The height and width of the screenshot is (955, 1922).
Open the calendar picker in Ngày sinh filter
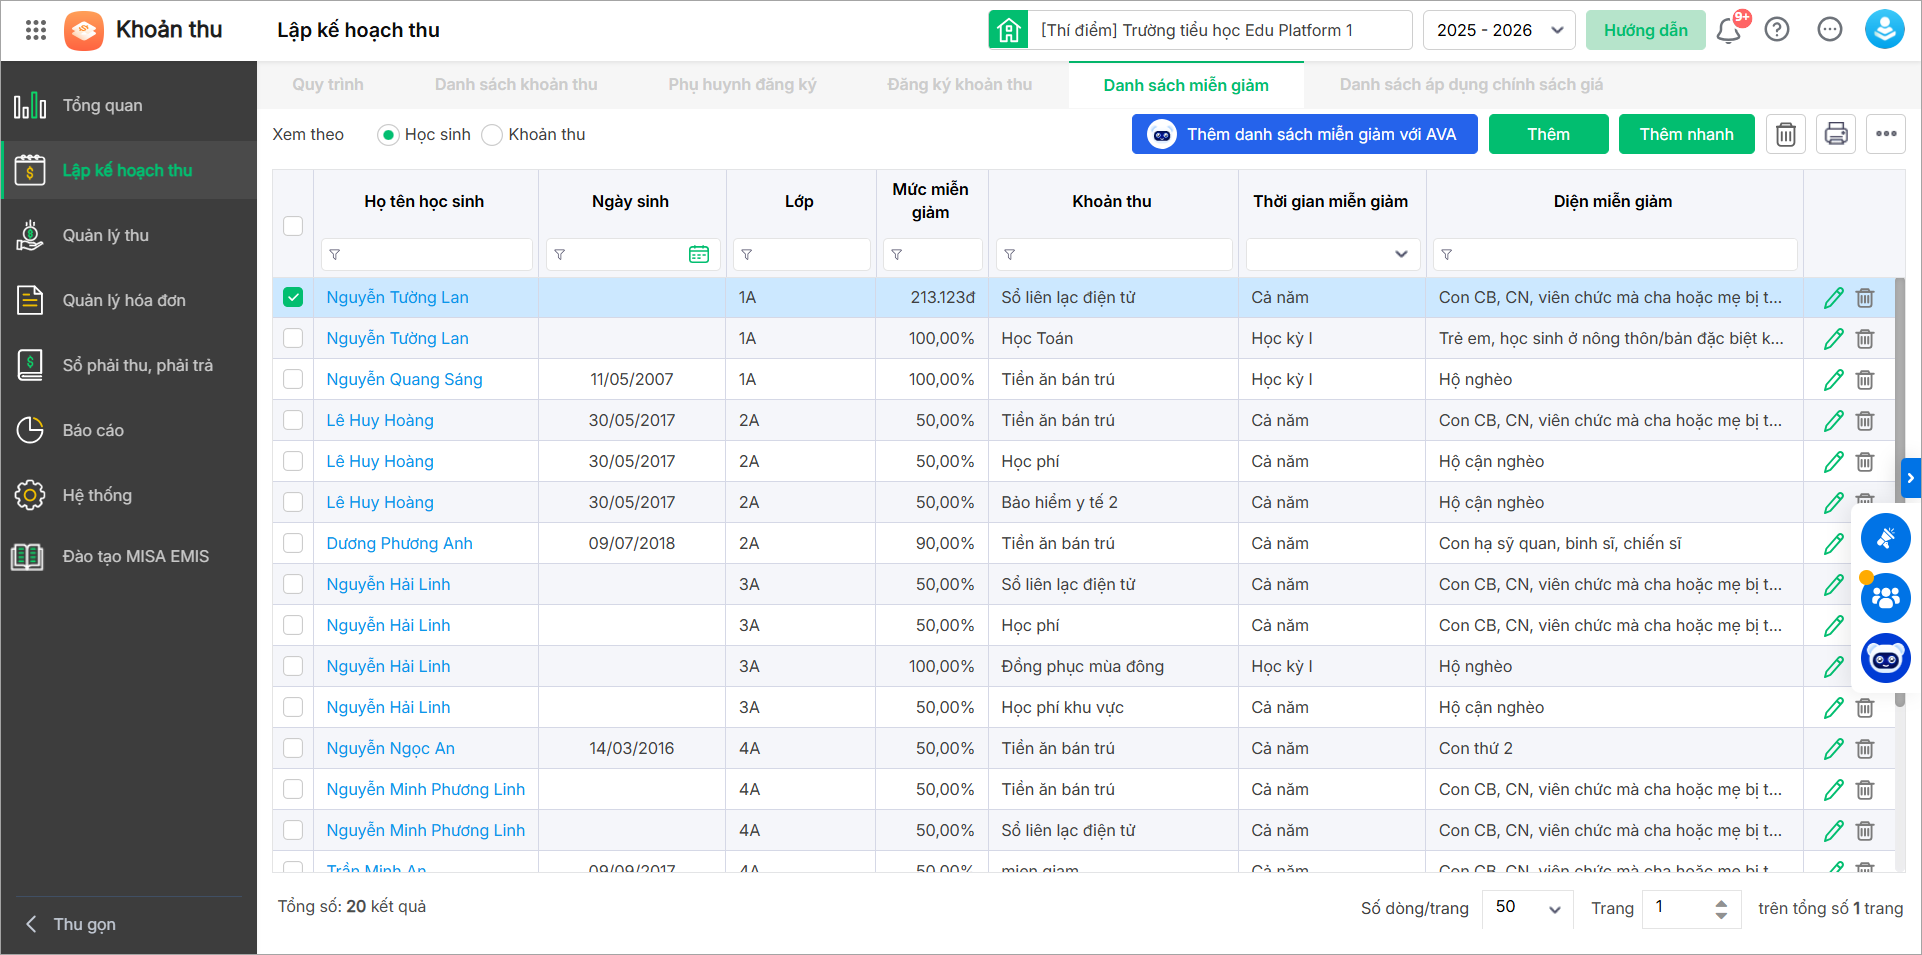(699, 255)
